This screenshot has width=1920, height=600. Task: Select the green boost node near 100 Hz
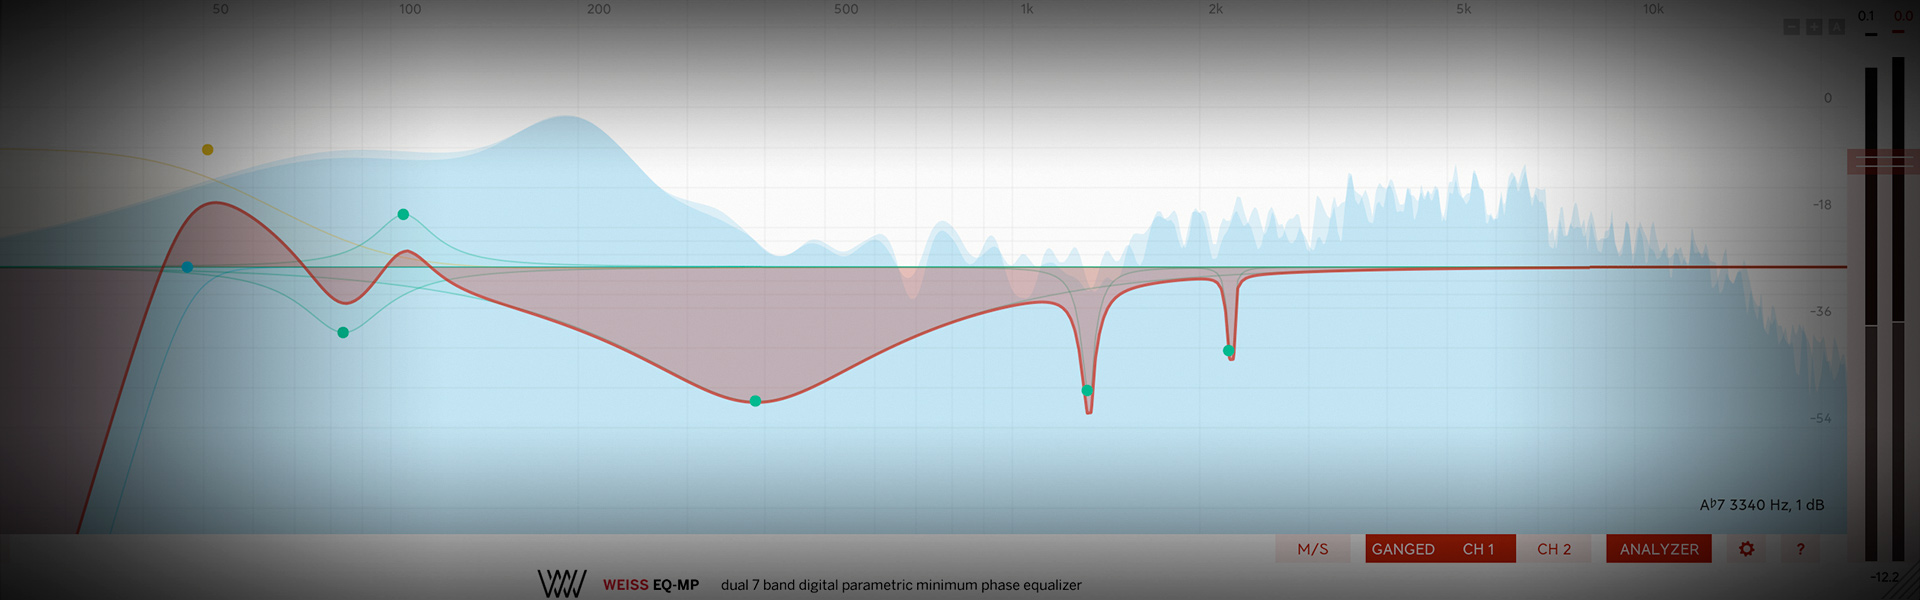click(403, 214)
